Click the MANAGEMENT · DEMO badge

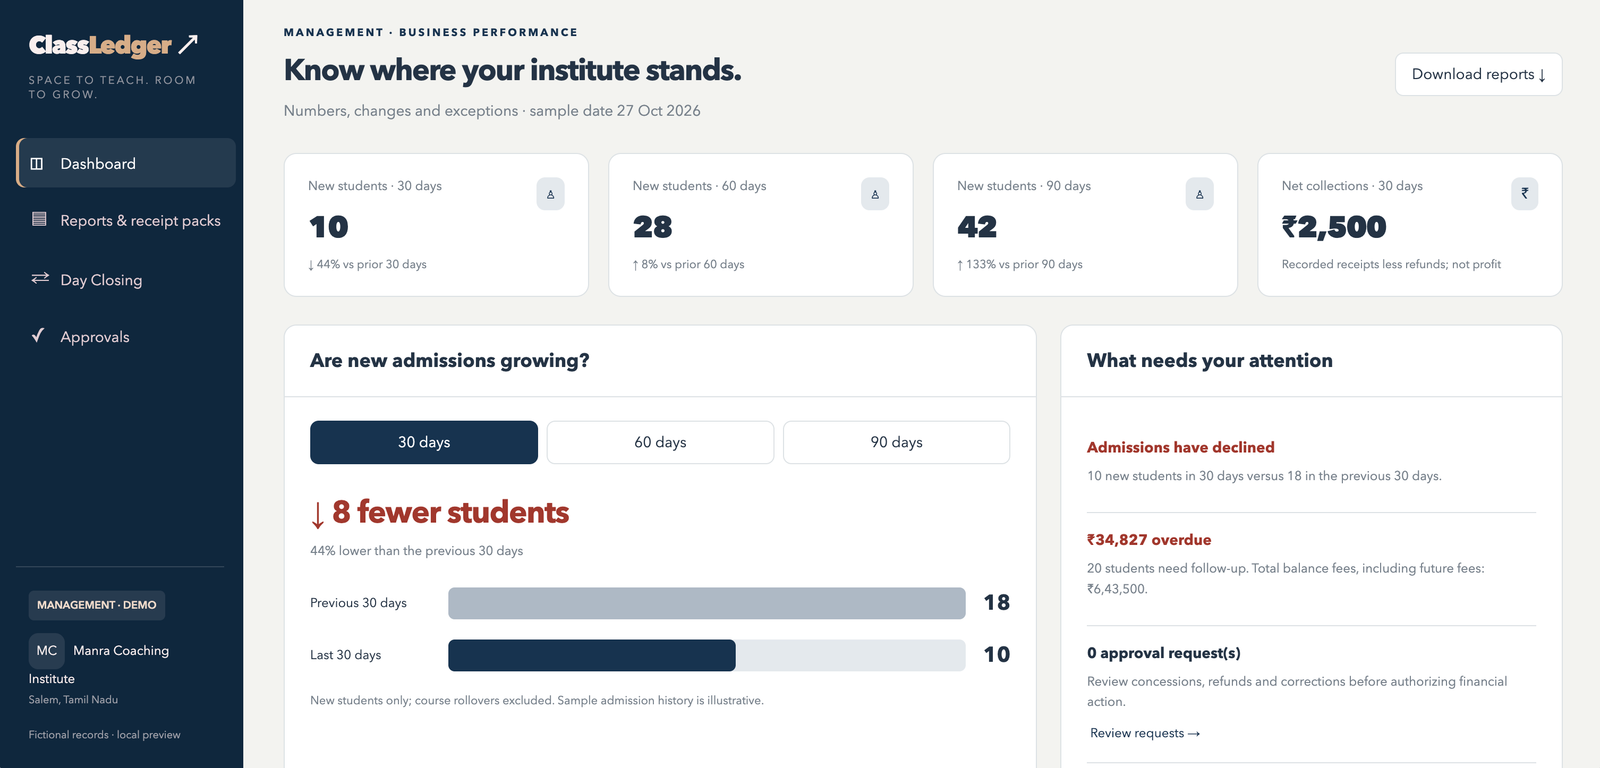(97, 605)
